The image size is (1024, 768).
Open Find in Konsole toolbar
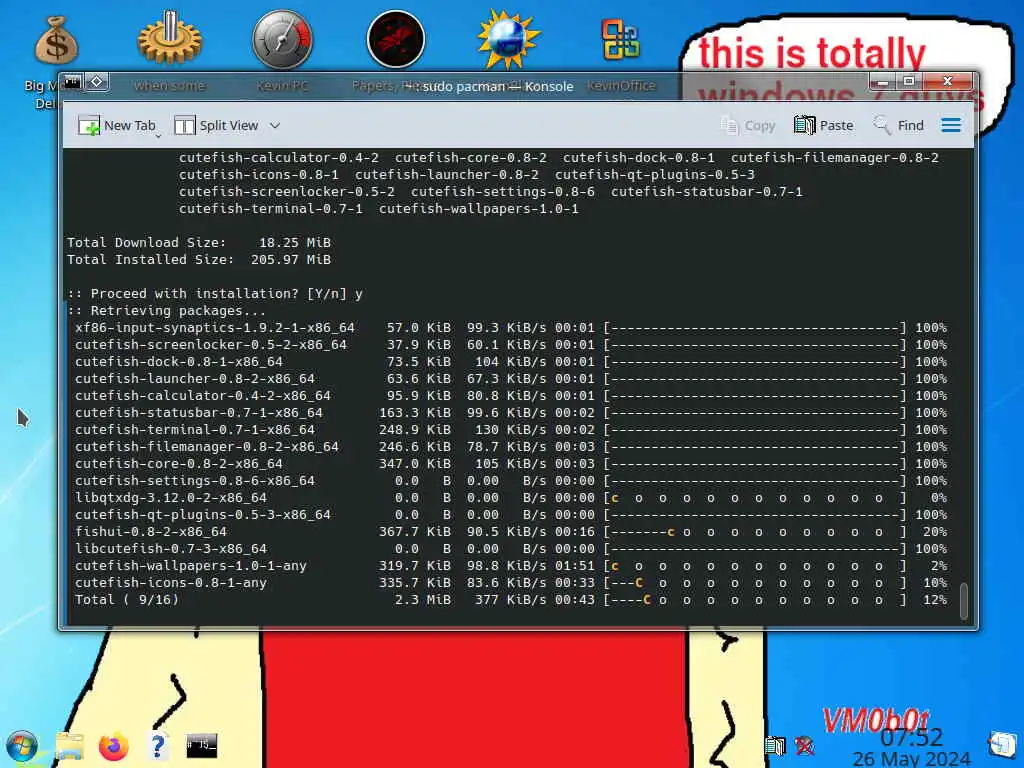click(899, 125)
